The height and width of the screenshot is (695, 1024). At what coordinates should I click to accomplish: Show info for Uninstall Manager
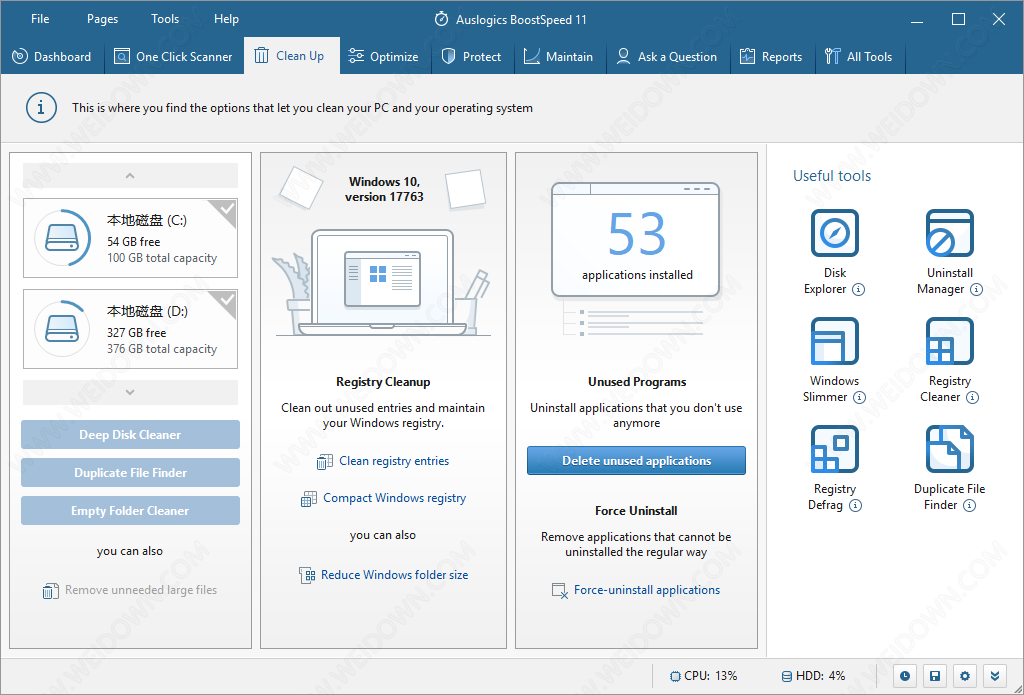tap(976, 289)
